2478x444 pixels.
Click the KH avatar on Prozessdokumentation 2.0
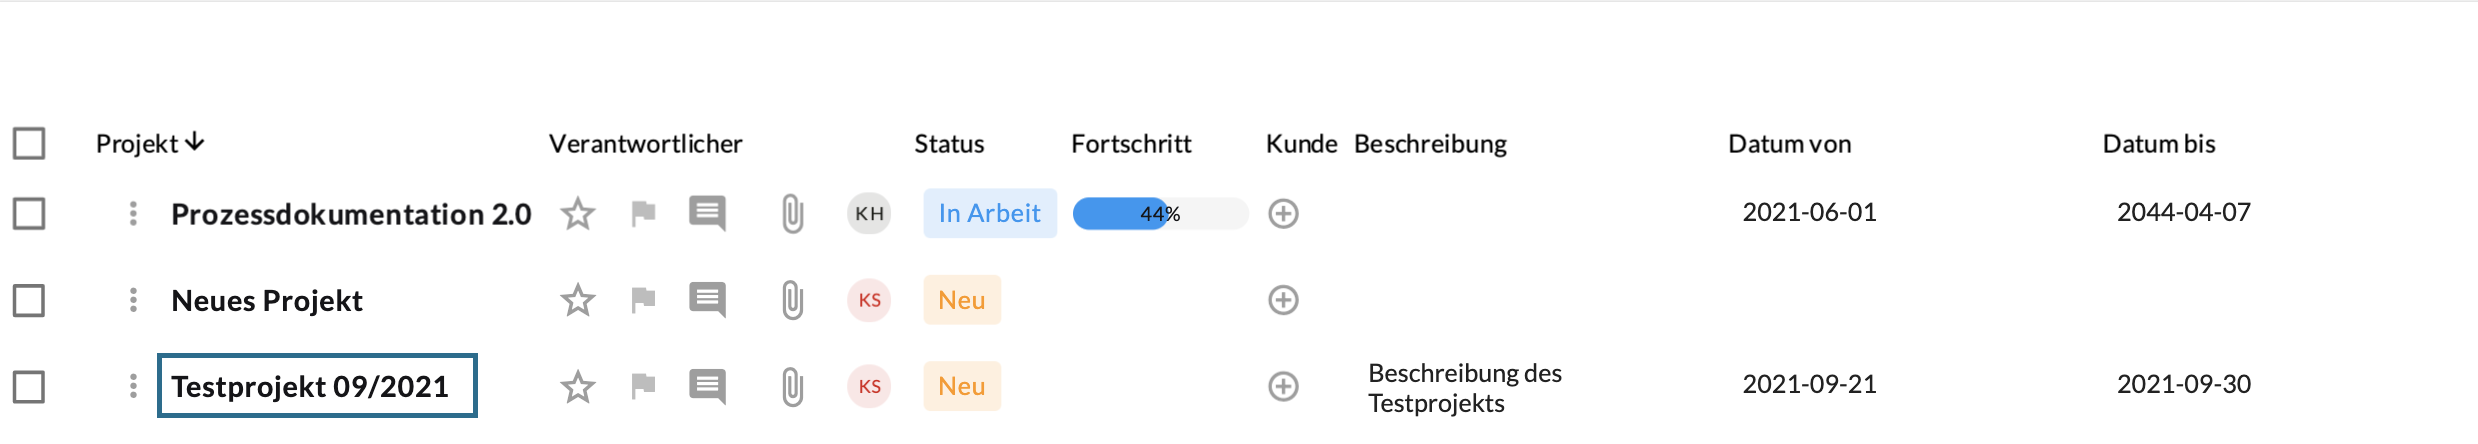point(869,214)
